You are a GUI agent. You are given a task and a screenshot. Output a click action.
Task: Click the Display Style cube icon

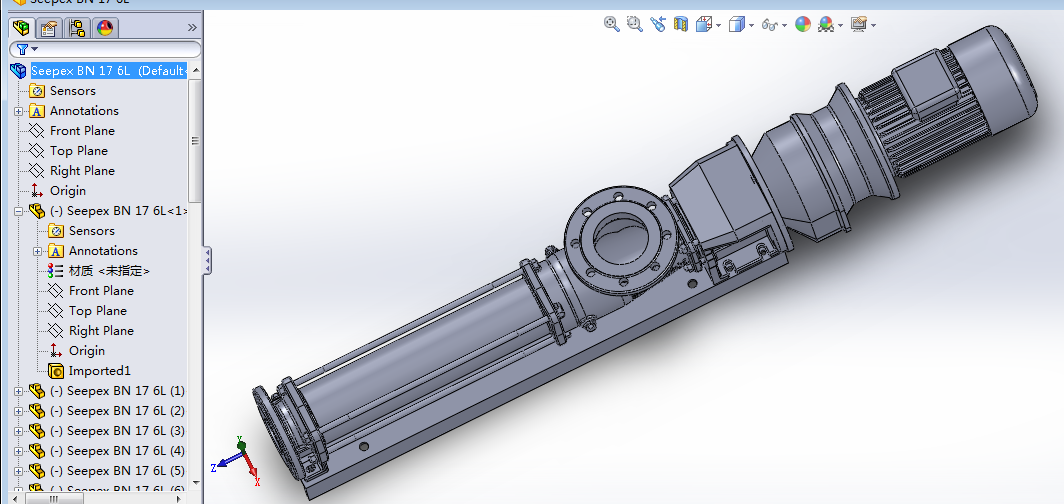[737, 25]
